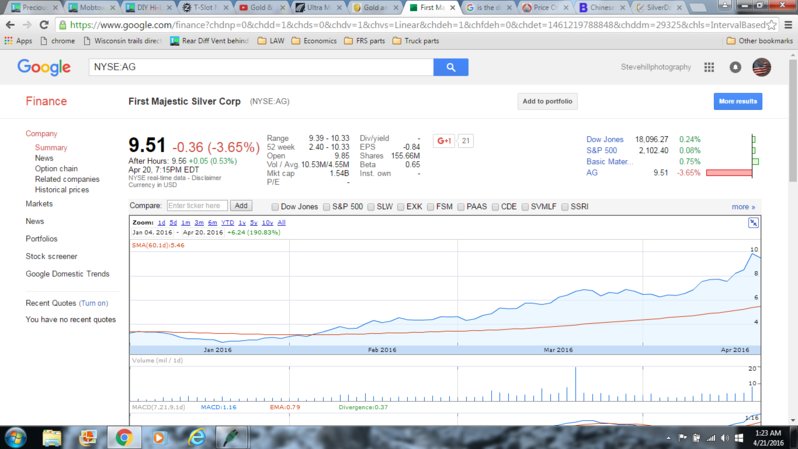The image size is (798, 449).
Task: Close the First Majestic tab
Action: pyautogui.click(x=452, y=8)
